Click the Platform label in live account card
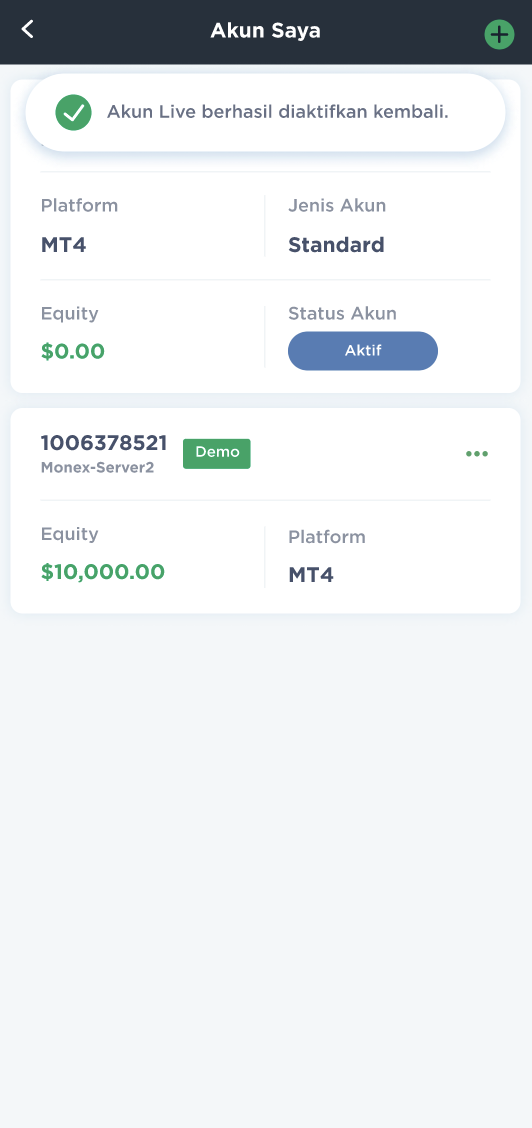The image size is (532, 1128). pyautogui.click(x=79, y=206)
